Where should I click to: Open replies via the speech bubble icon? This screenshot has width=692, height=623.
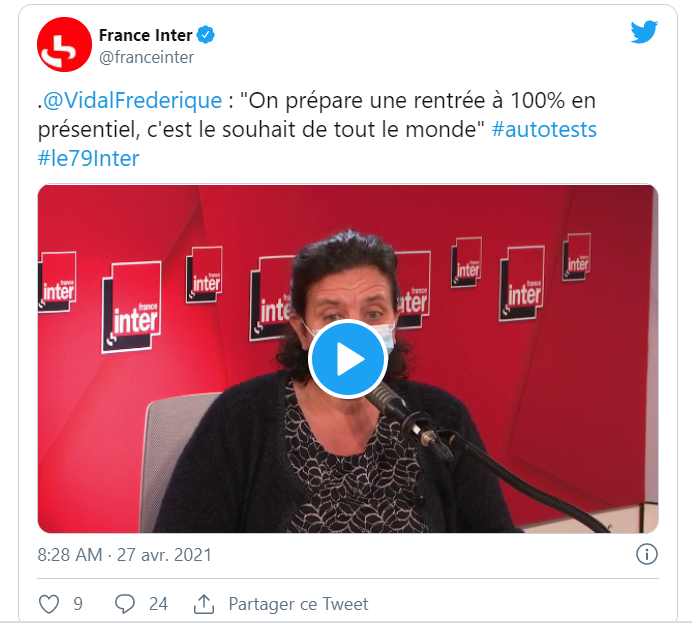[x=125, y=604]
